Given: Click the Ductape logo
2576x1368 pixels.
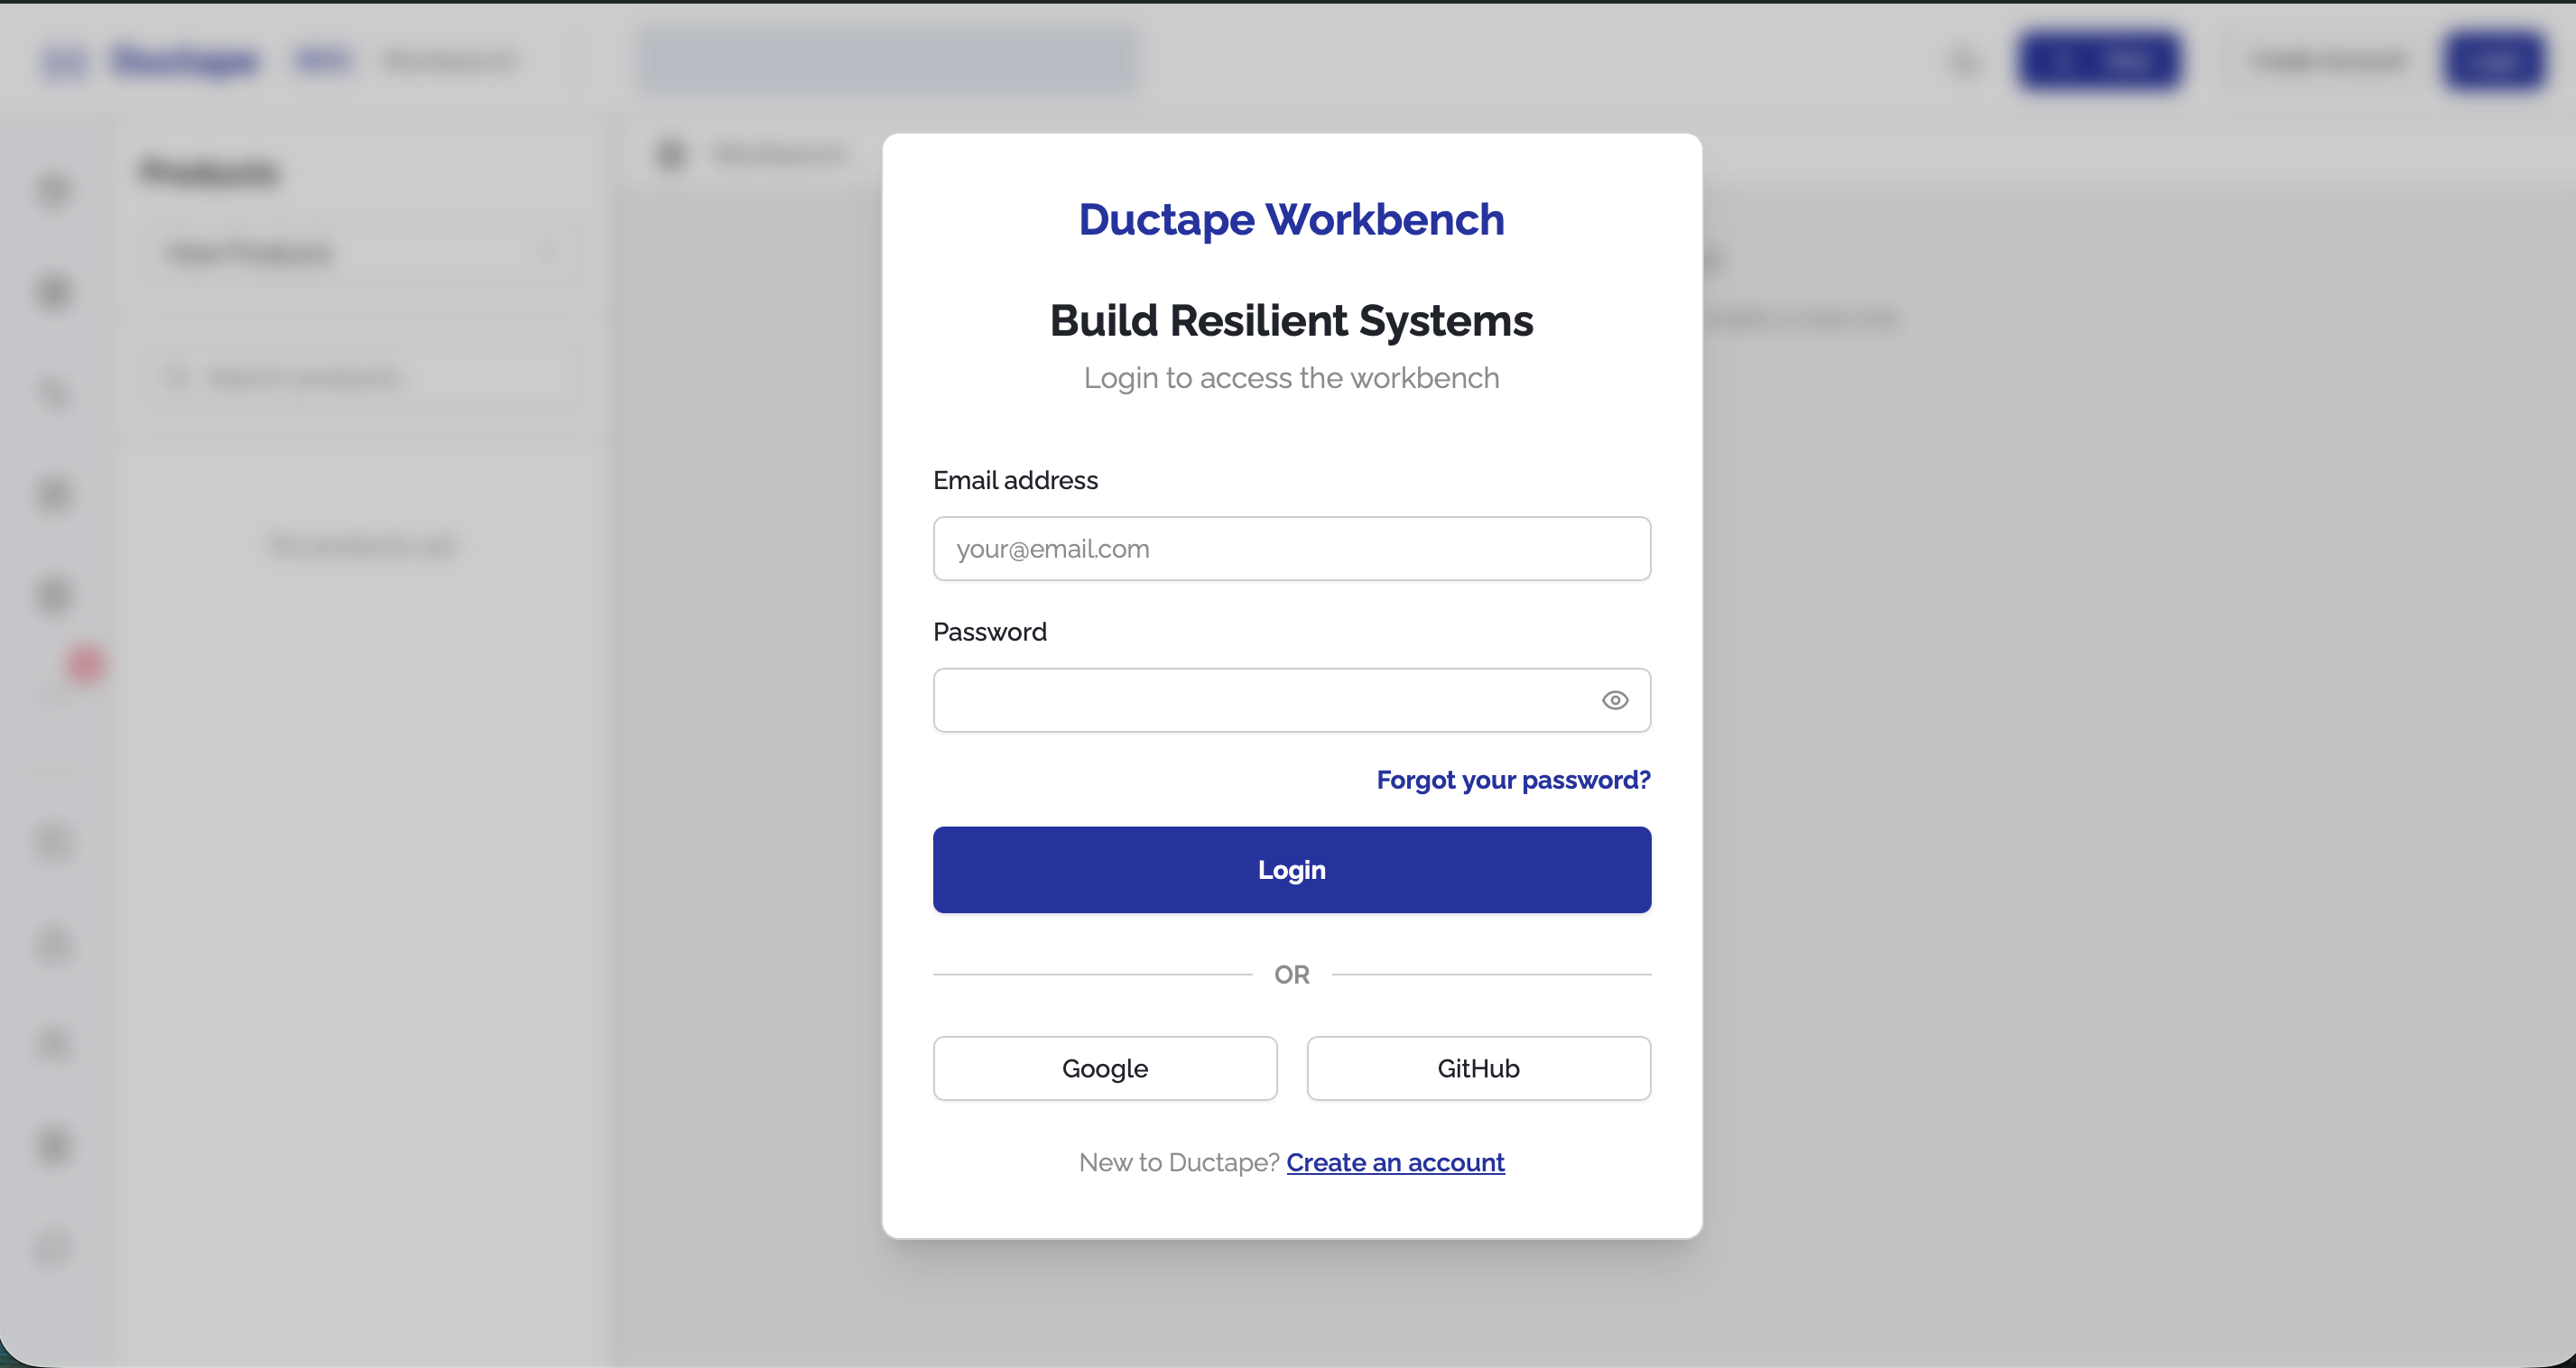Looking at the screenshot, I should point(185,60).
